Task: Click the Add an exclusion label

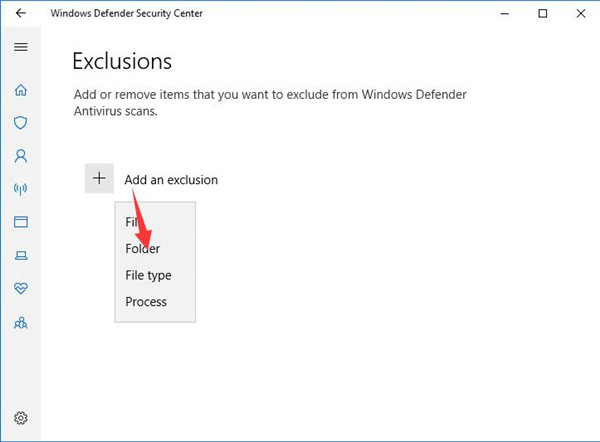Action: pos(171,179)
